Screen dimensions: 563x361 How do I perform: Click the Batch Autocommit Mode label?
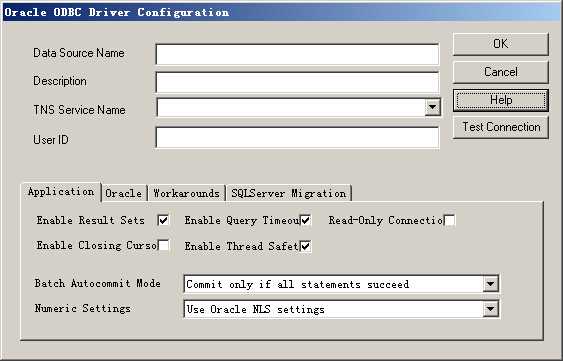97,283
